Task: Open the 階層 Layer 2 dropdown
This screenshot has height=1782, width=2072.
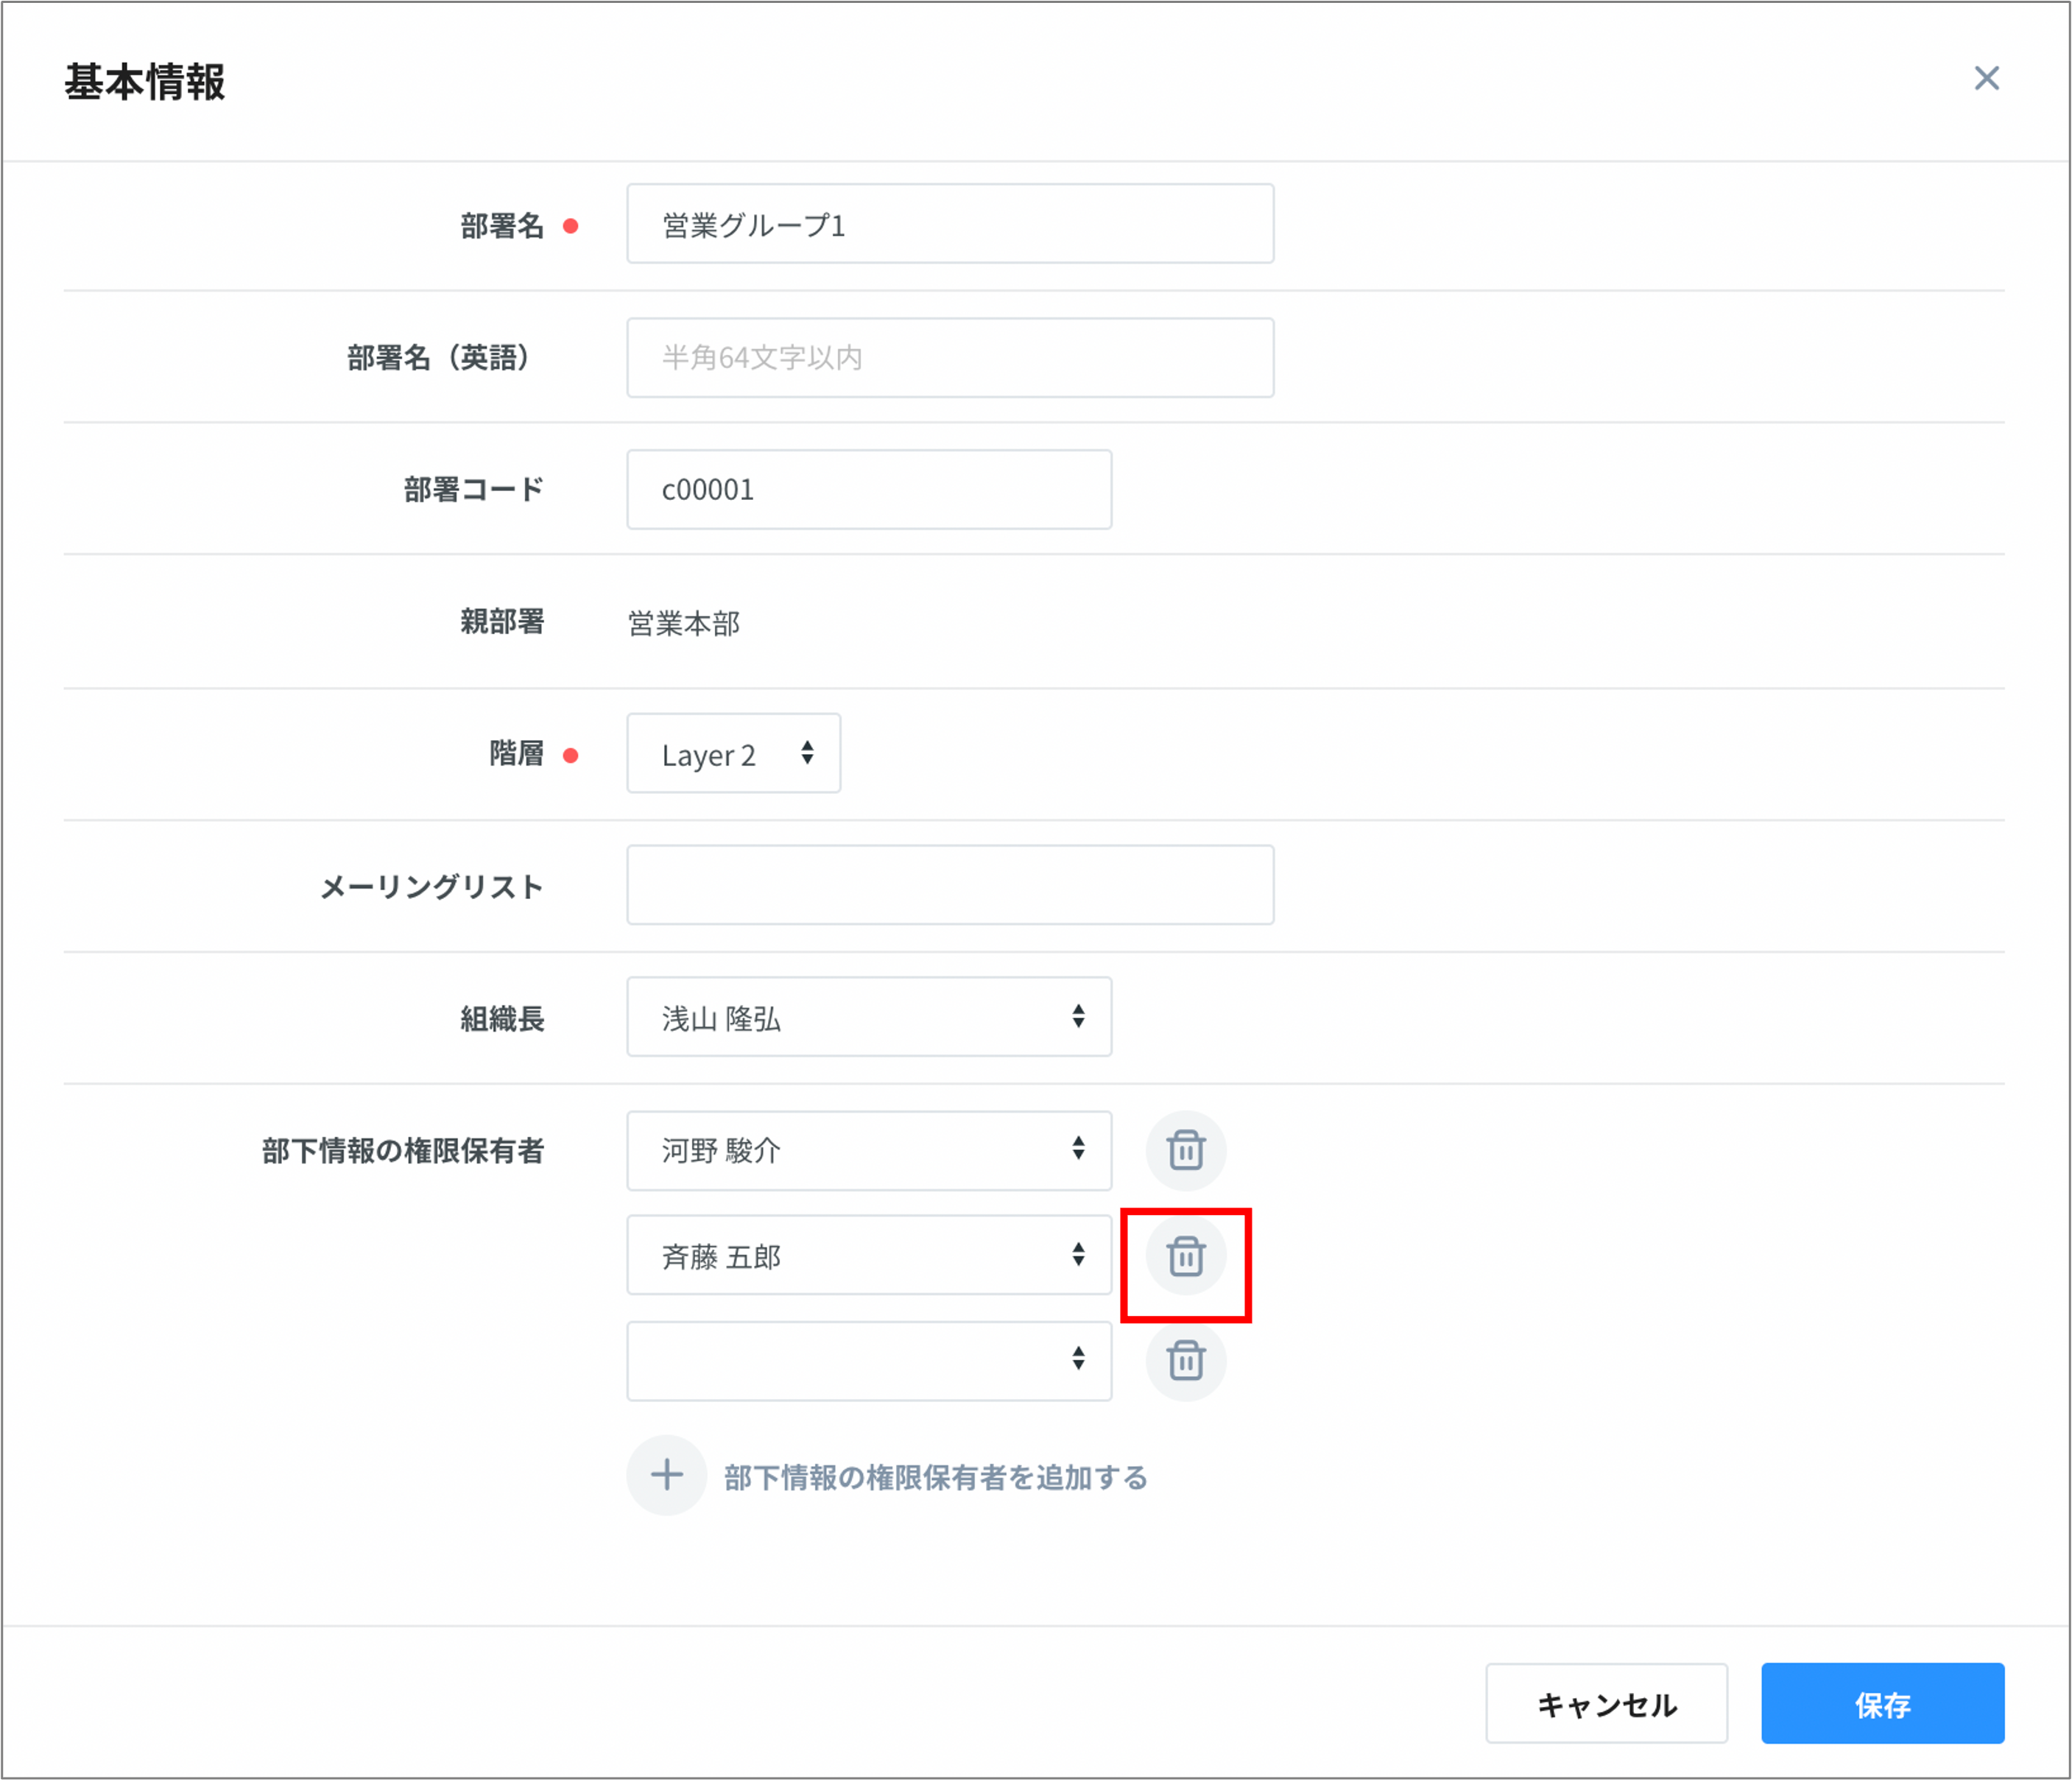Action: pos(733,754)
